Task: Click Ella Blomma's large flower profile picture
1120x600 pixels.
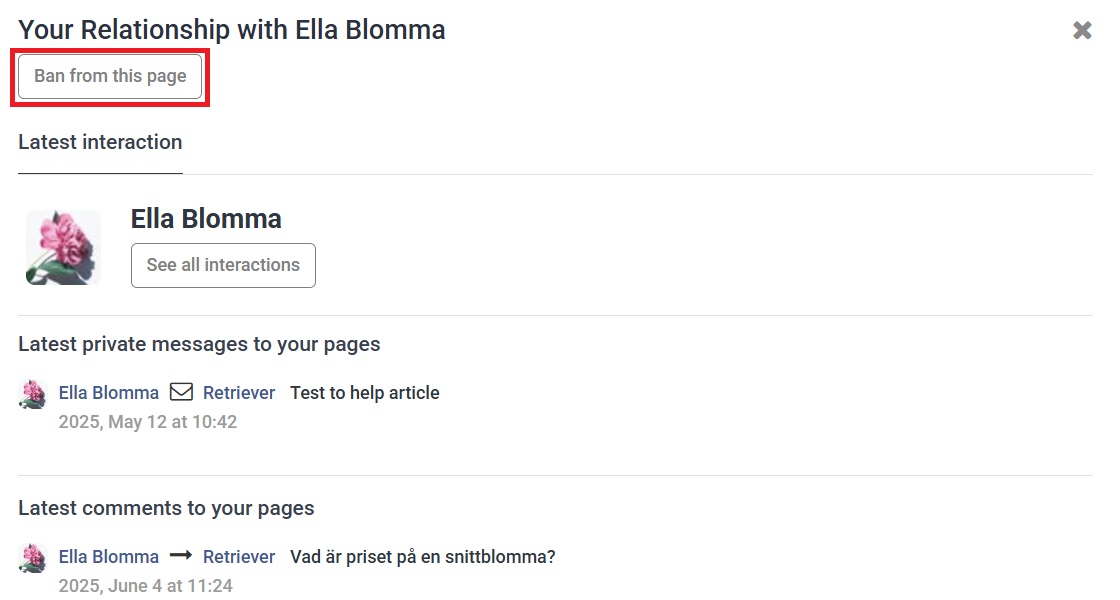Action: click(64, 247)
